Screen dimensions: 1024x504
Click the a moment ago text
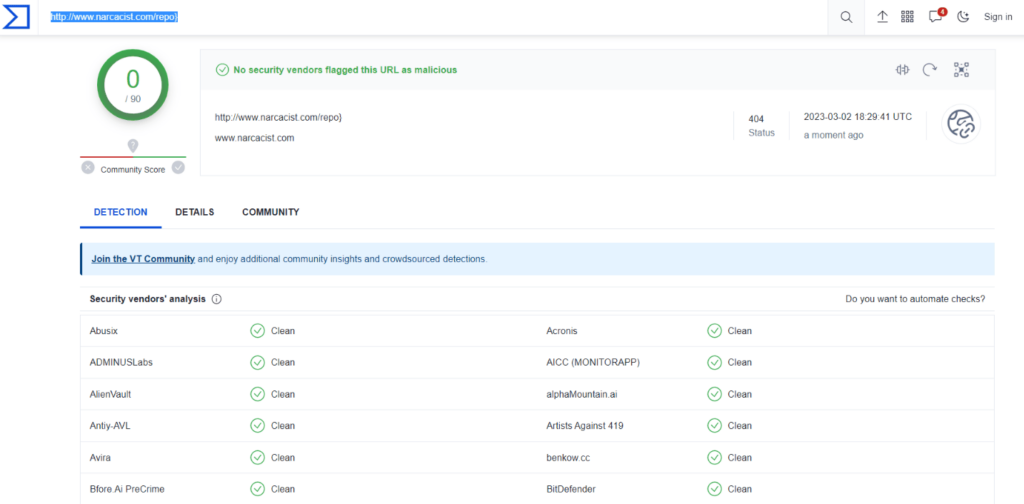pyautogui.click(x=833, y=135)
